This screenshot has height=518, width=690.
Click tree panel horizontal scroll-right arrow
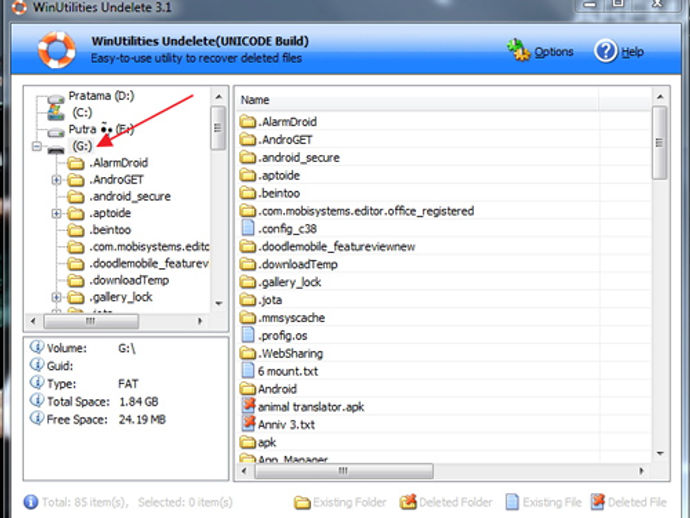click(200, 321)
